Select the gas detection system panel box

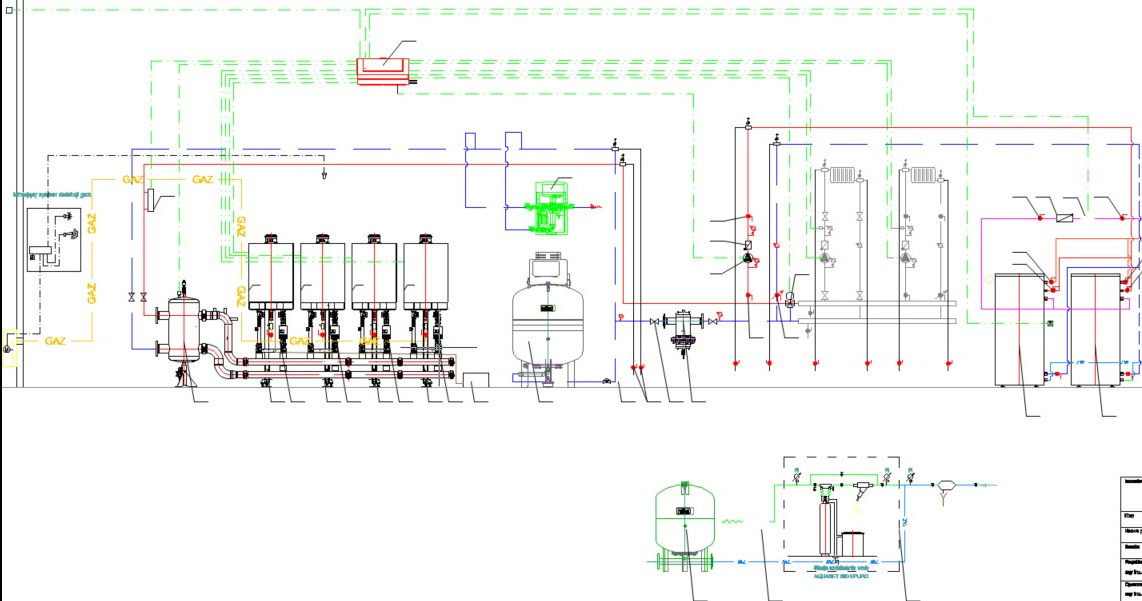(x=53, y=240)
